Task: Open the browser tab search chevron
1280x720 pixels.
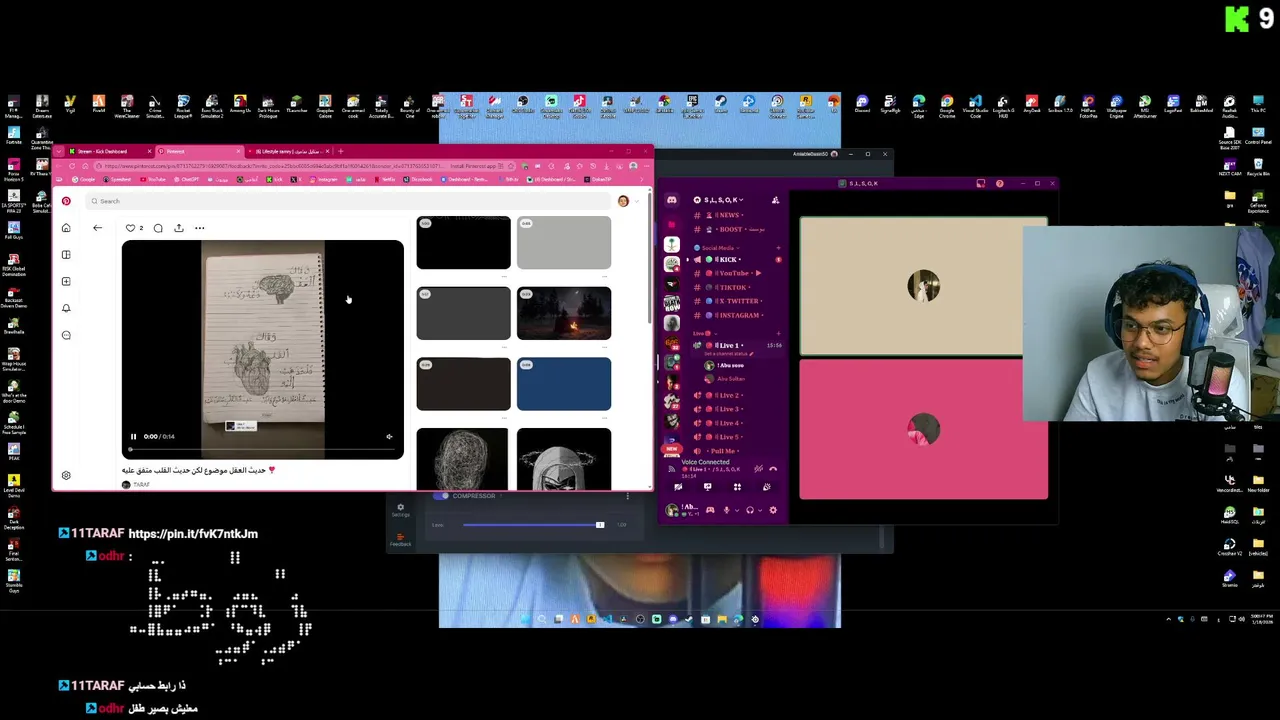Action: click(58, 151)
